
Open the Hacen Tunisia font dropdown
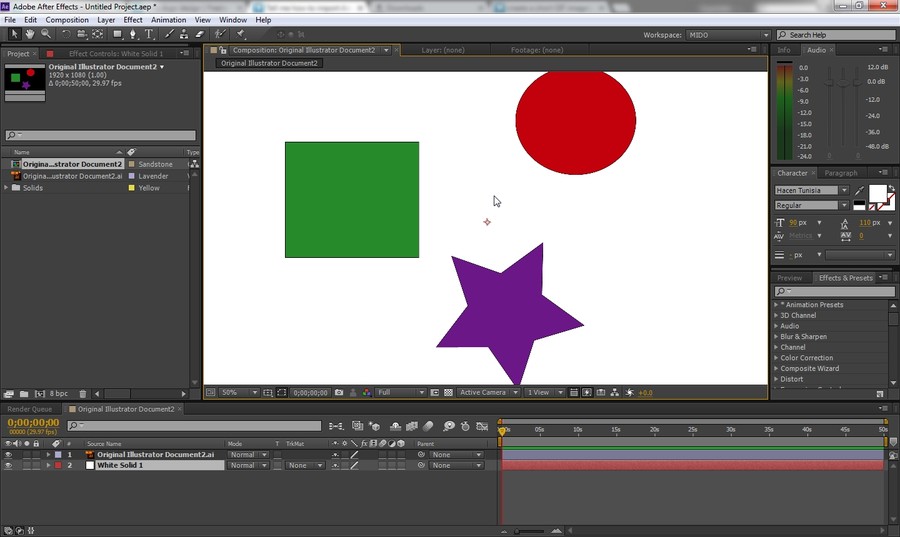(844, 190)
